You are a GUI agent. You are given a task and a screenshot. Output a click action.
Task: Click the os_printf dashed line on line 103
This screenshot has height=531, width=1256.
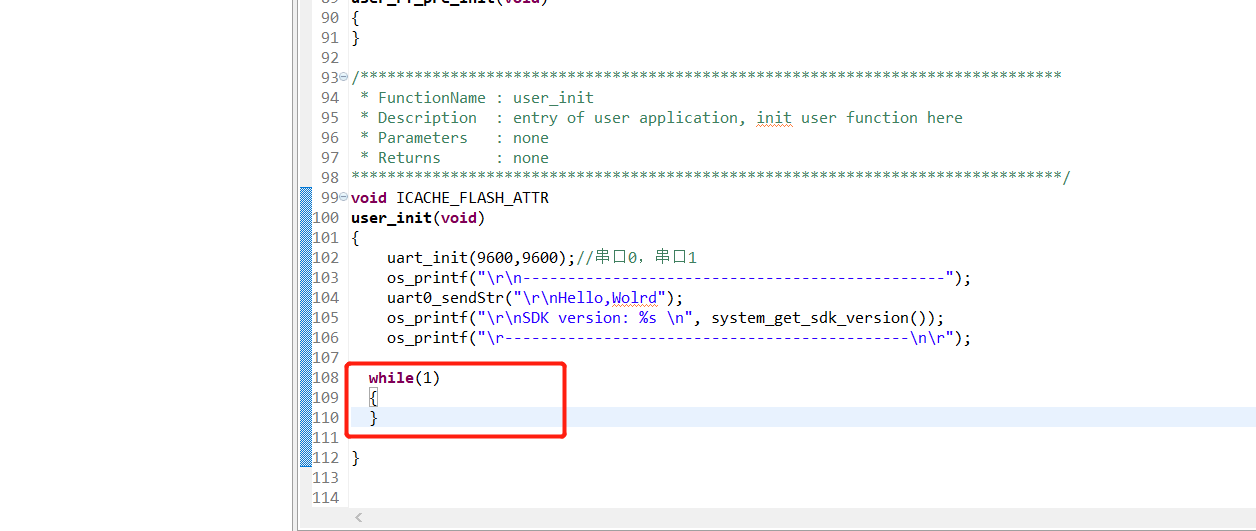[x=679, y=278]
